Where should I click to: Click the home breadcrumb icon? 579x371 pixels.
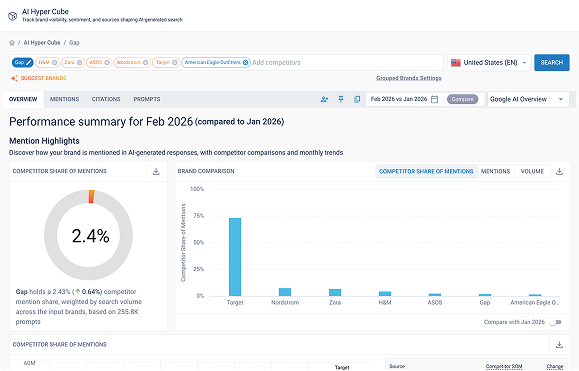pos(12,43)
